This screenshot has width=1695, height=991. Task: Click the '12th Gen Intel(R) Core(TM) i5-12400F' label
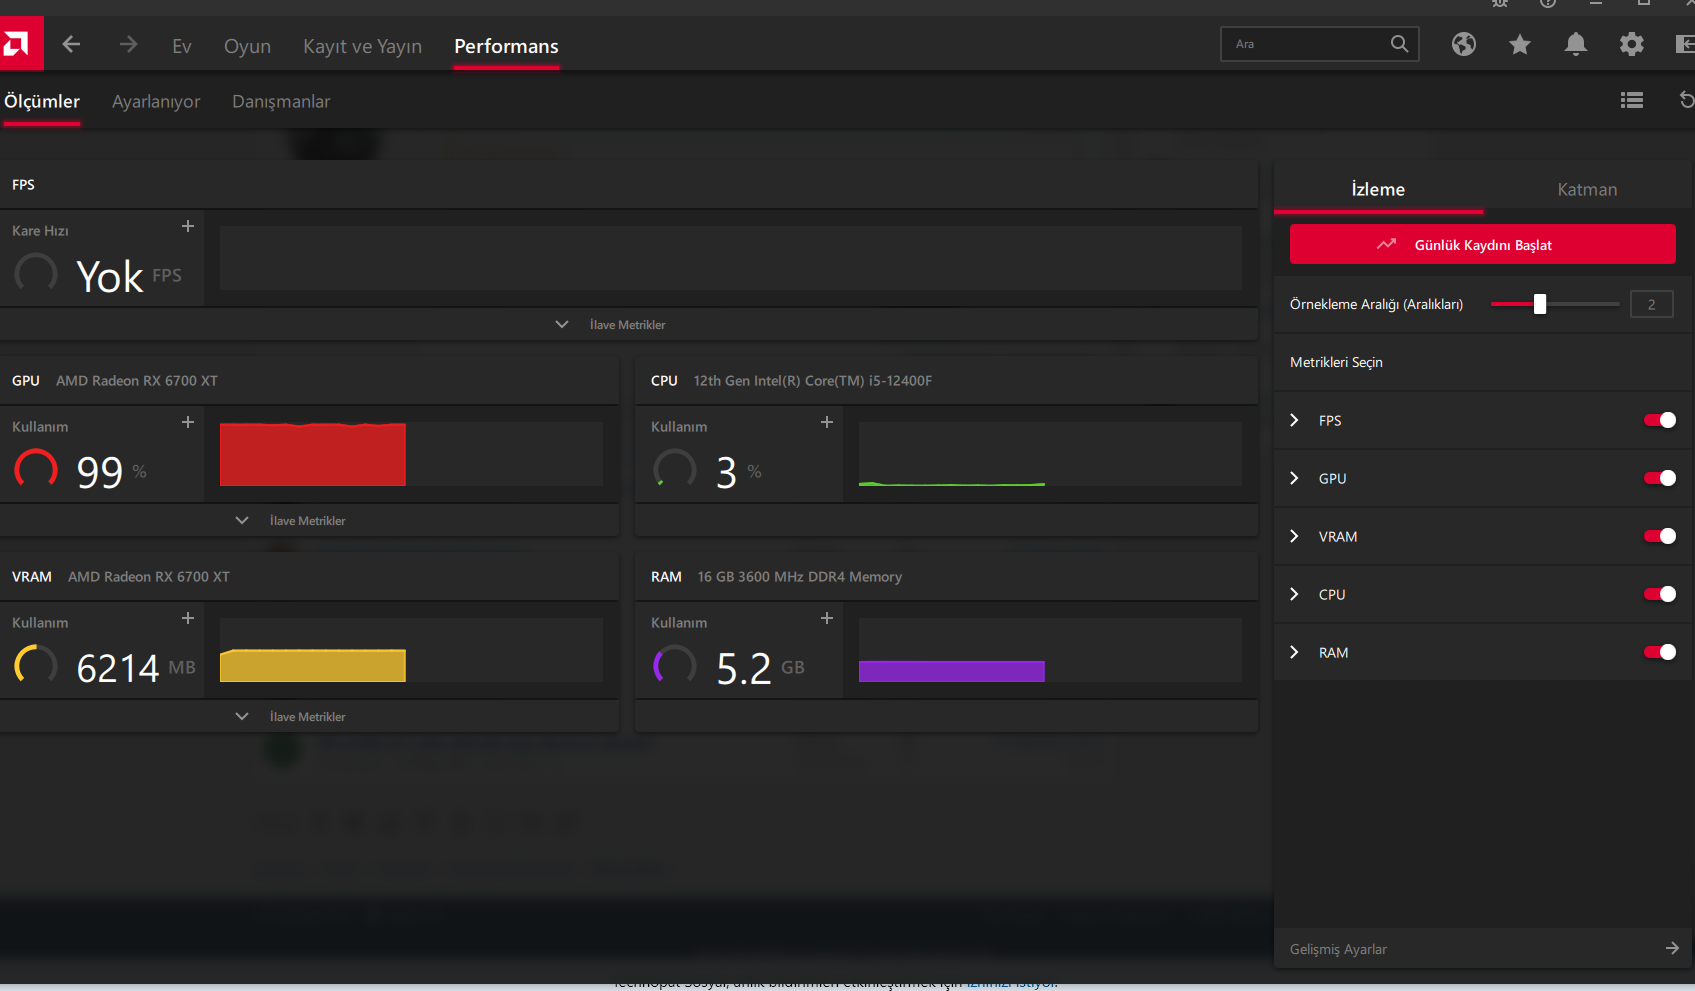coord(813,381)
